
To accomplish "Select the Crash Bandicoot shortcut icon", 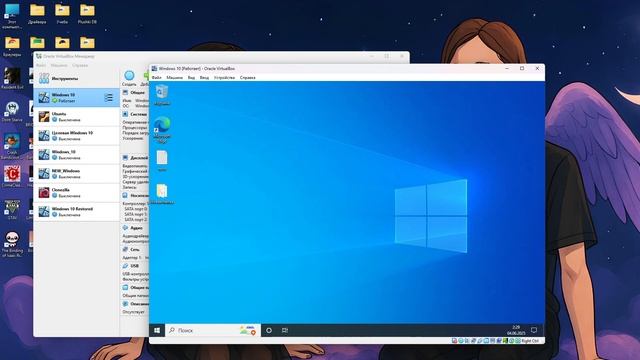I will 12,145.
